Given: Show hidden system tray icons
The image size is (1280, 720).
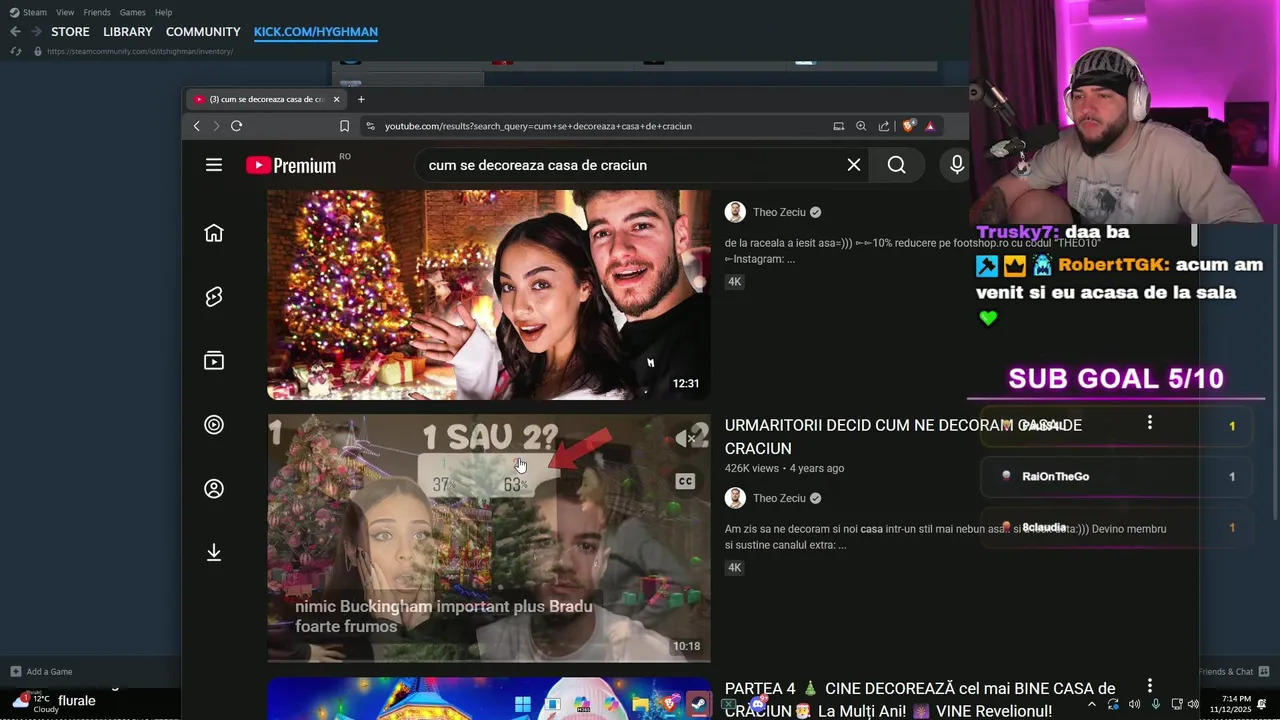Looking at the screenshot, I should tap(1091, 704).
